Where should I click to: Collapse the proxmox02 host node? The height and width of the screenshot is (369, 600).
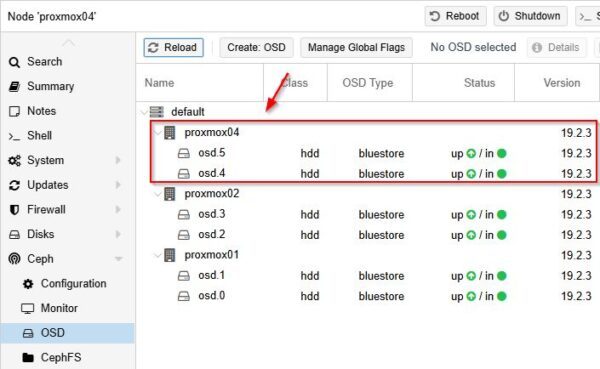[157, 194]
